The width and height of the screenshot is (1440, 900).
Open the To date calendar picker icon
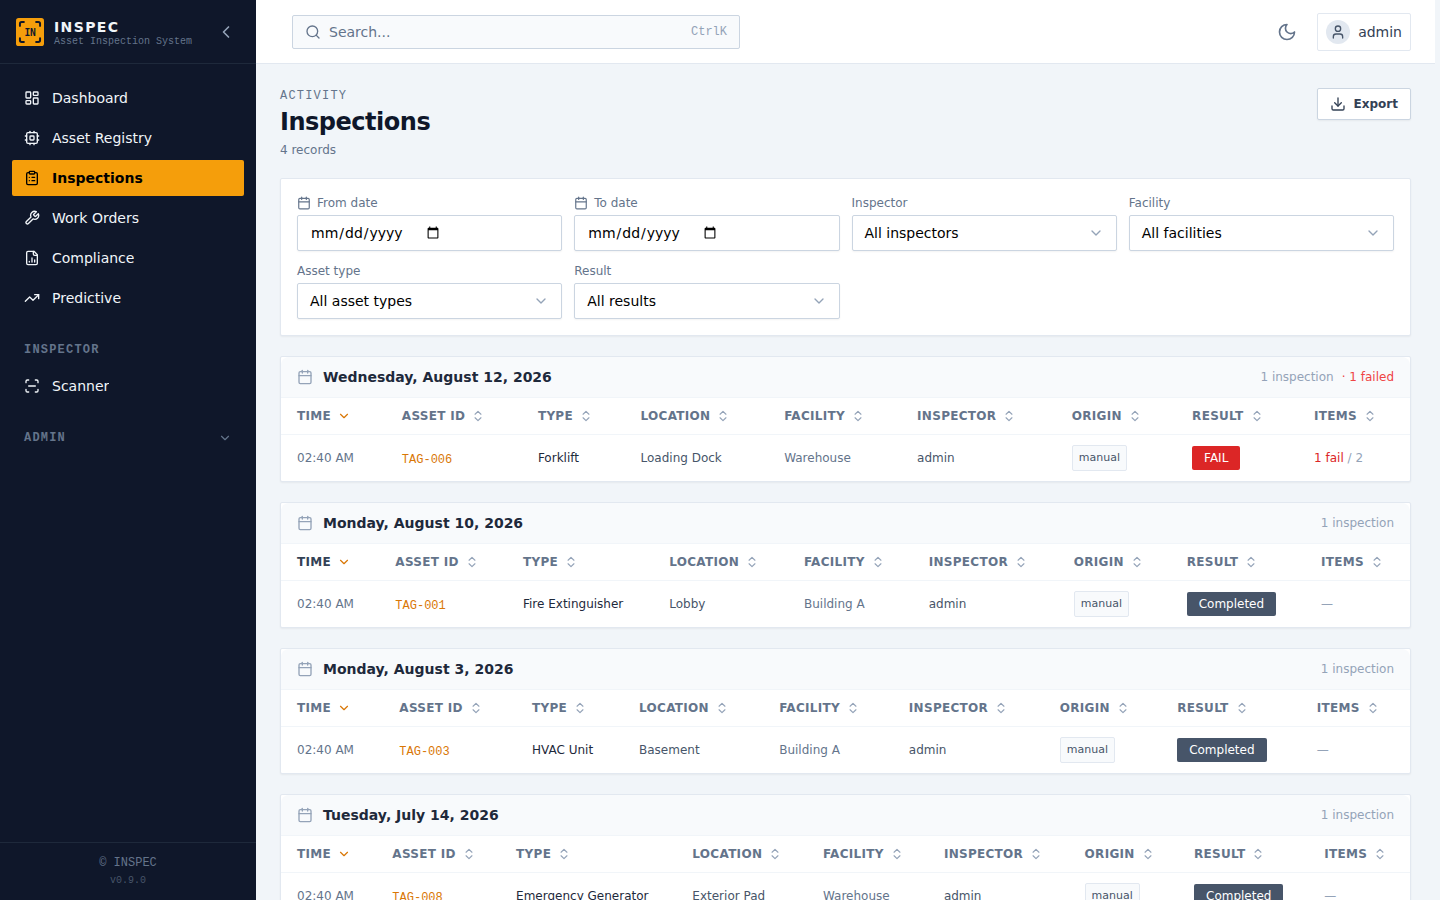(710, 233)
